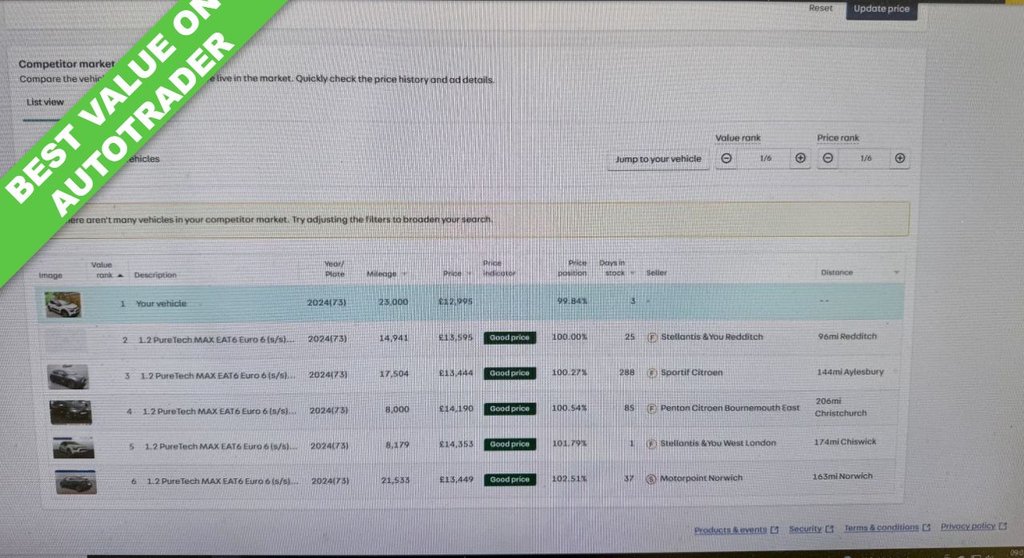Image resolution: width=1024 pixels, height=558 pixels.
Task: Click seller icon beside Penton Citroen Bournemouth East
Action: [652, 408]
